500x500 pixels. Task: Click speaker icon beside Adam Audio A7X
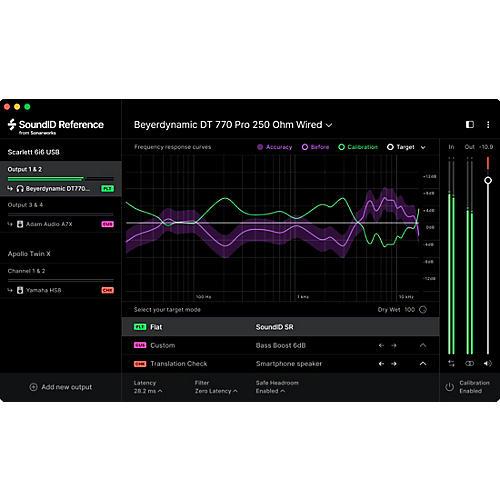20,224
